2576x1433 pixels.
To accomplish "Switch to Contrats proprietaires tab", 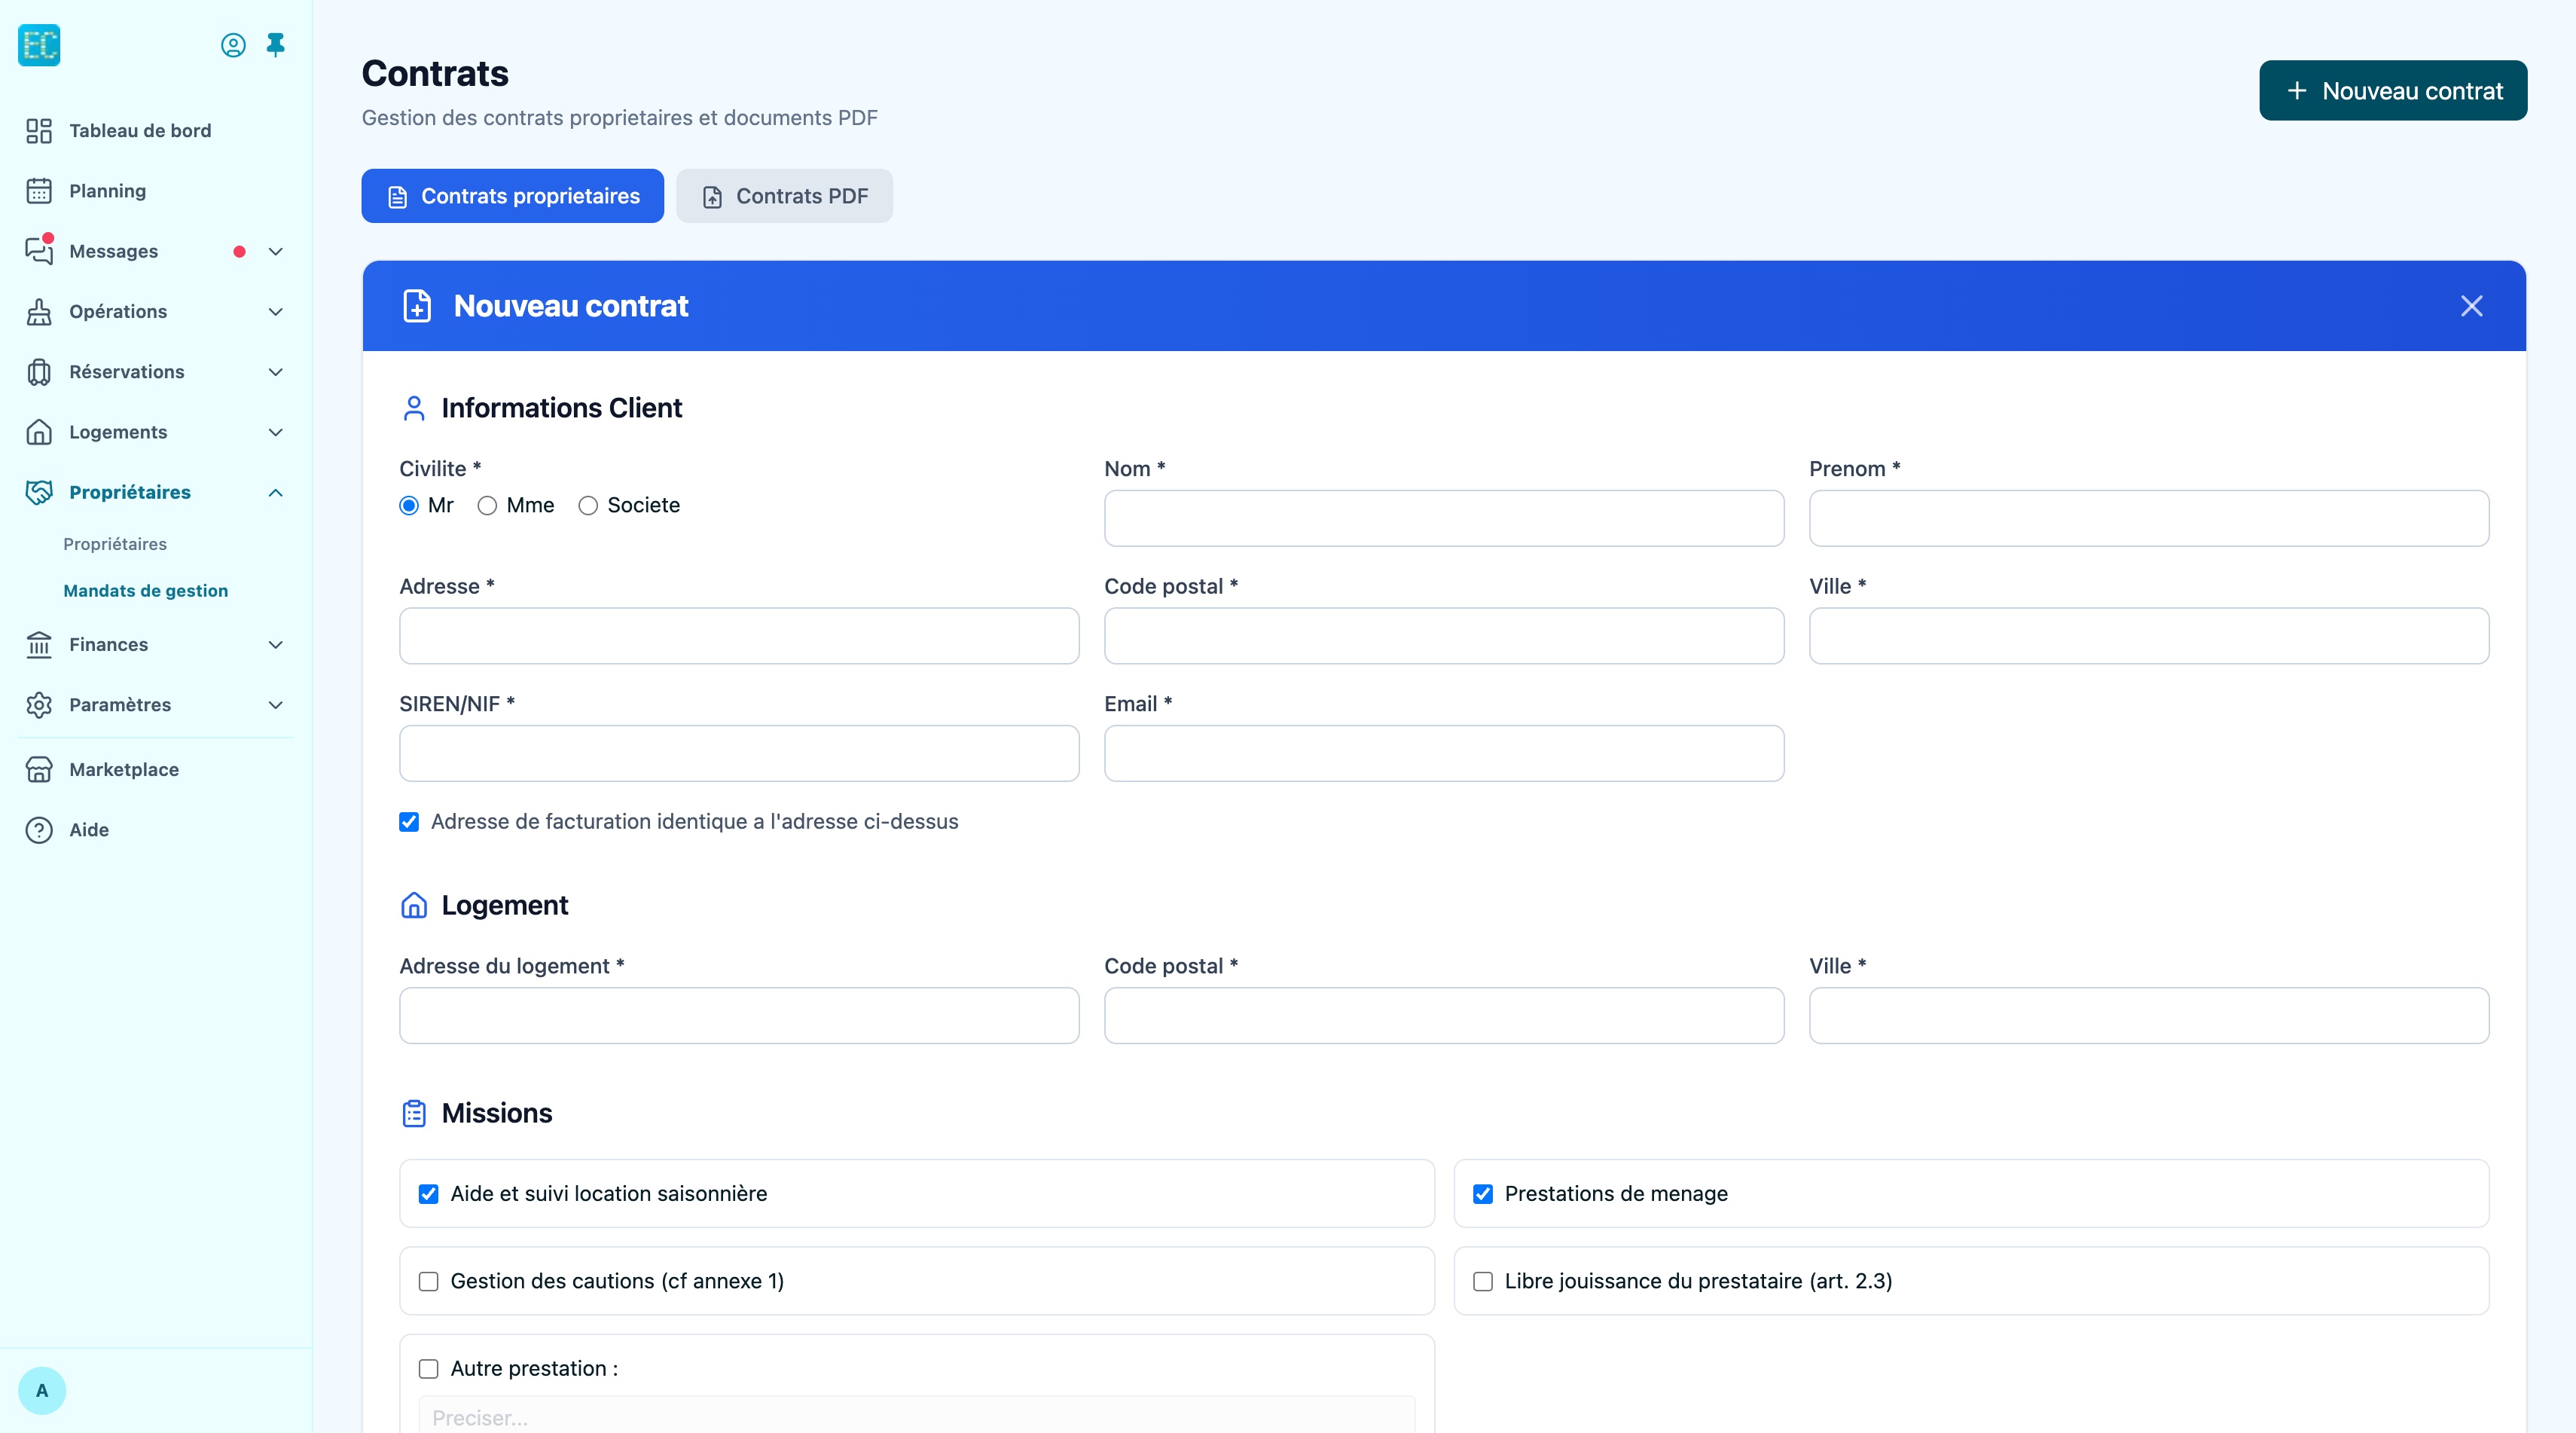I will (x=513, y=196).
